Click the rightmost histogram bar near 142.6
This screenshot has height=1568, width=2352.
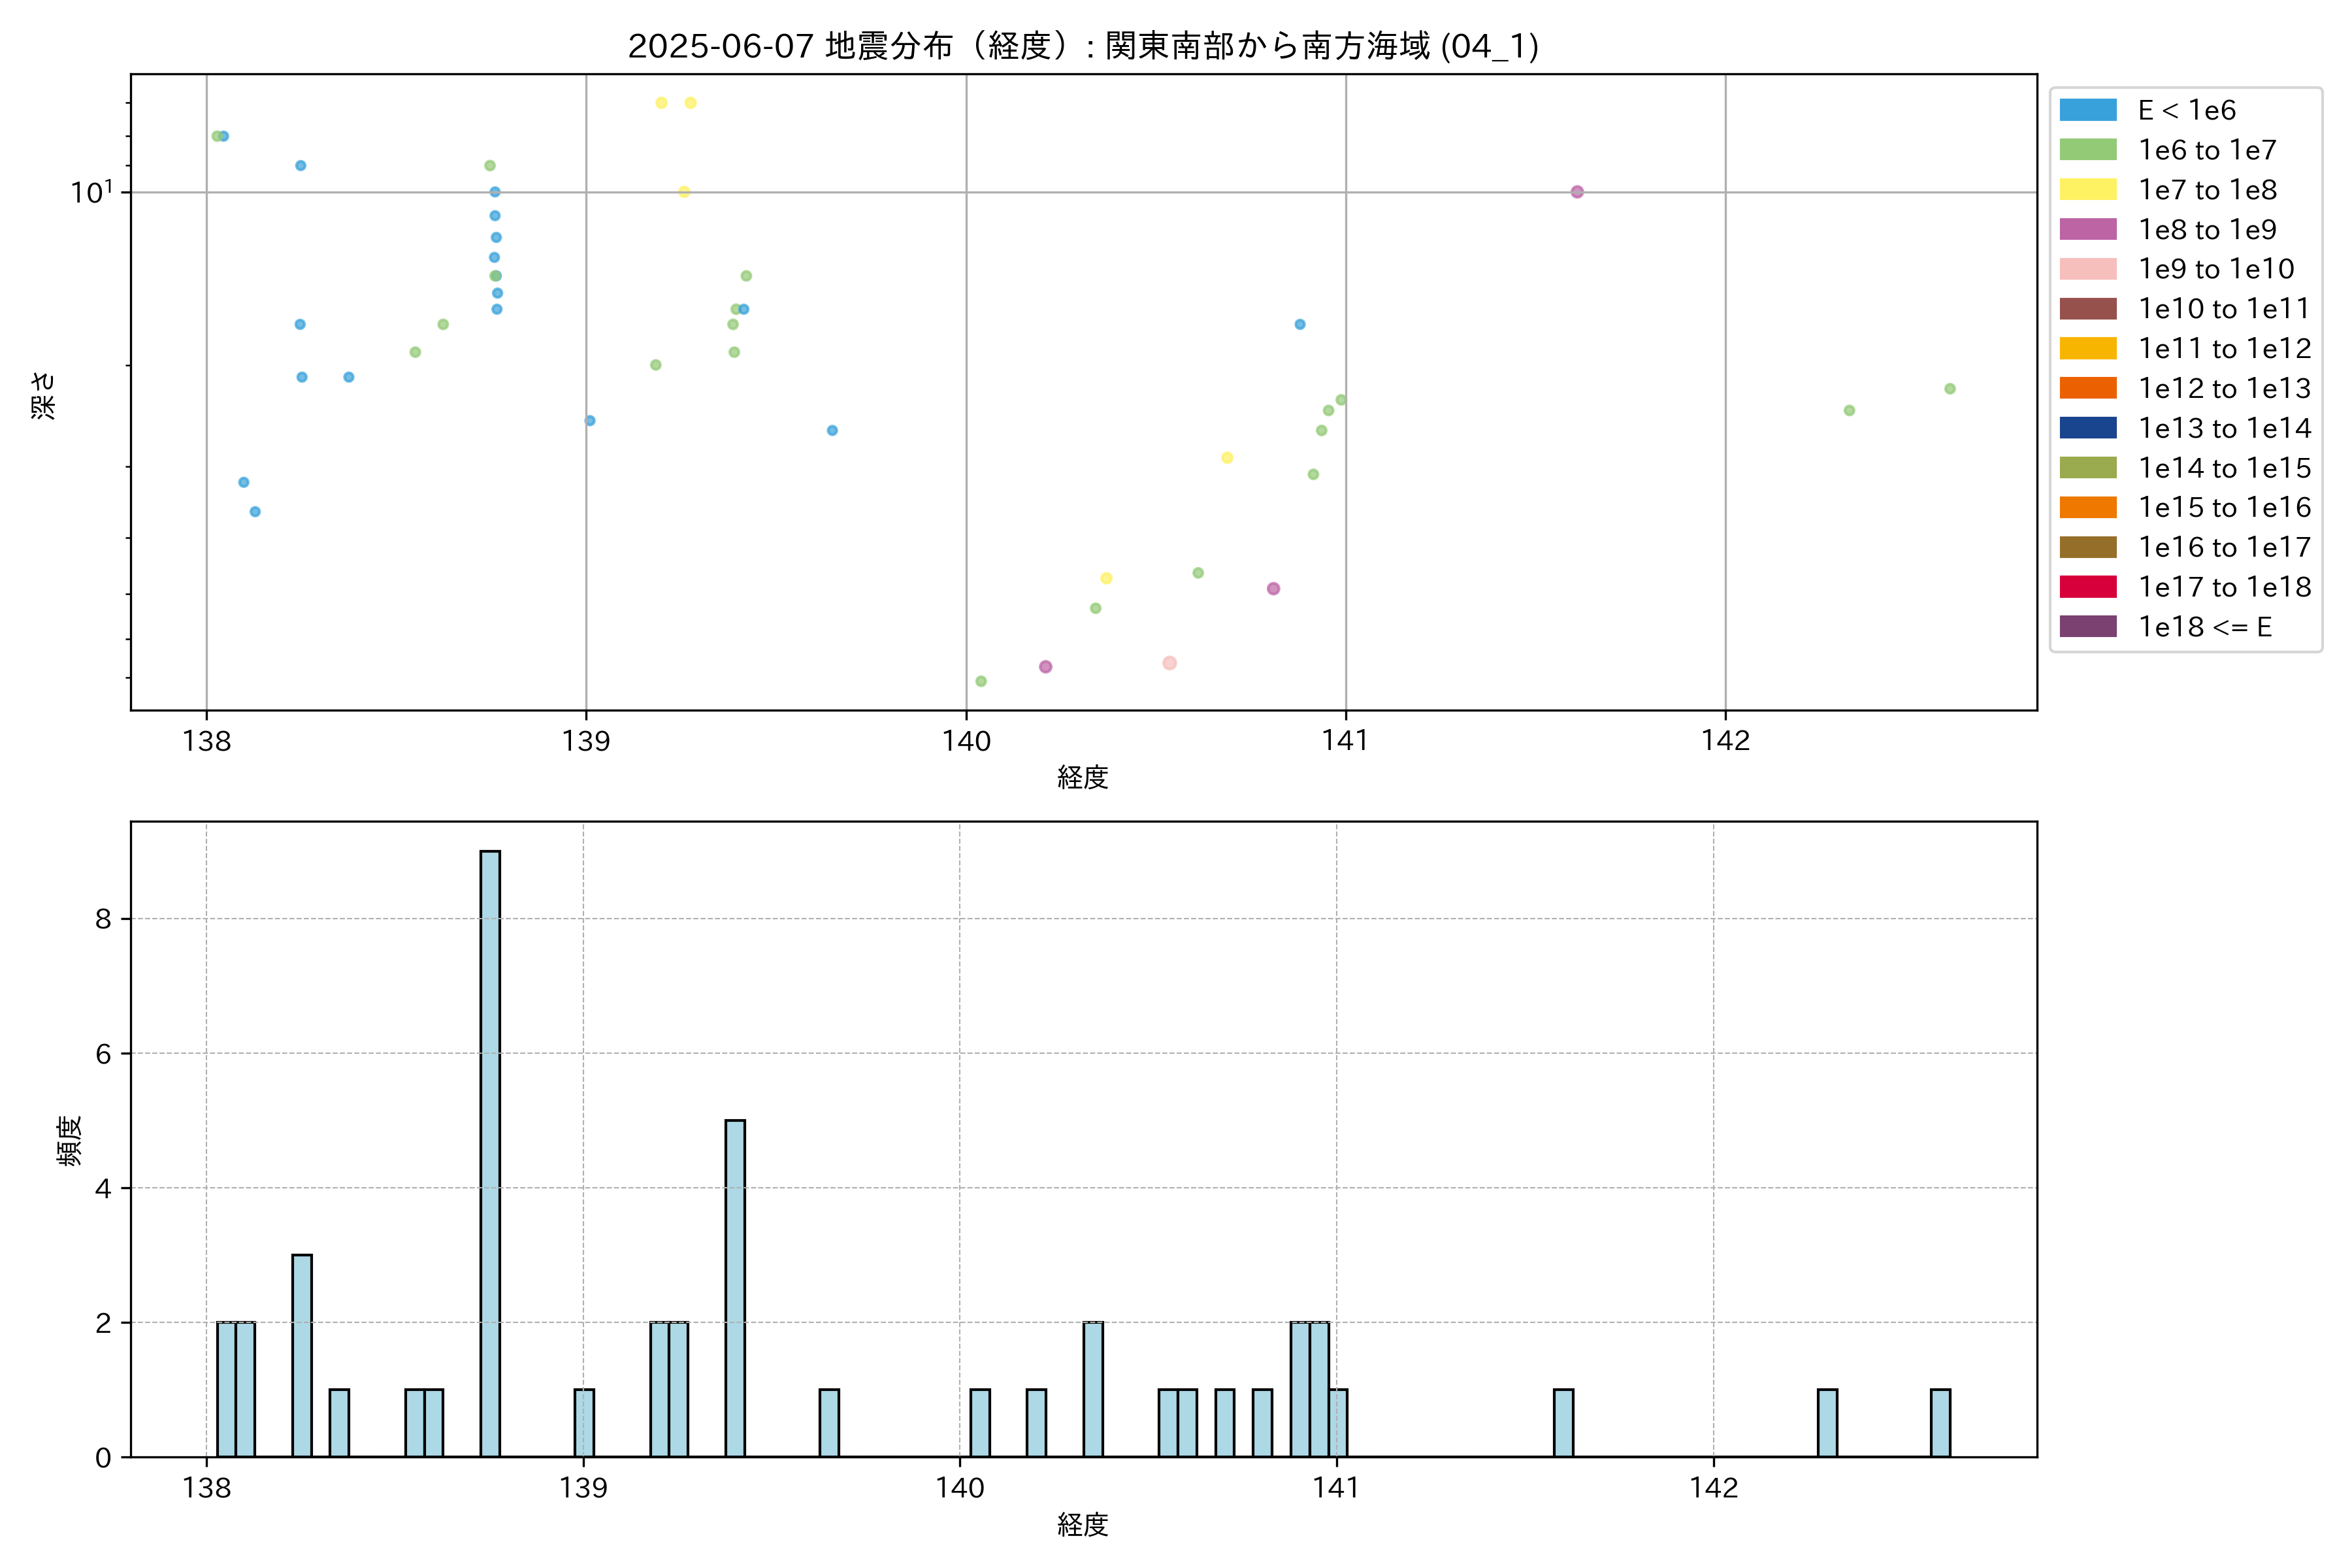1940,1422
